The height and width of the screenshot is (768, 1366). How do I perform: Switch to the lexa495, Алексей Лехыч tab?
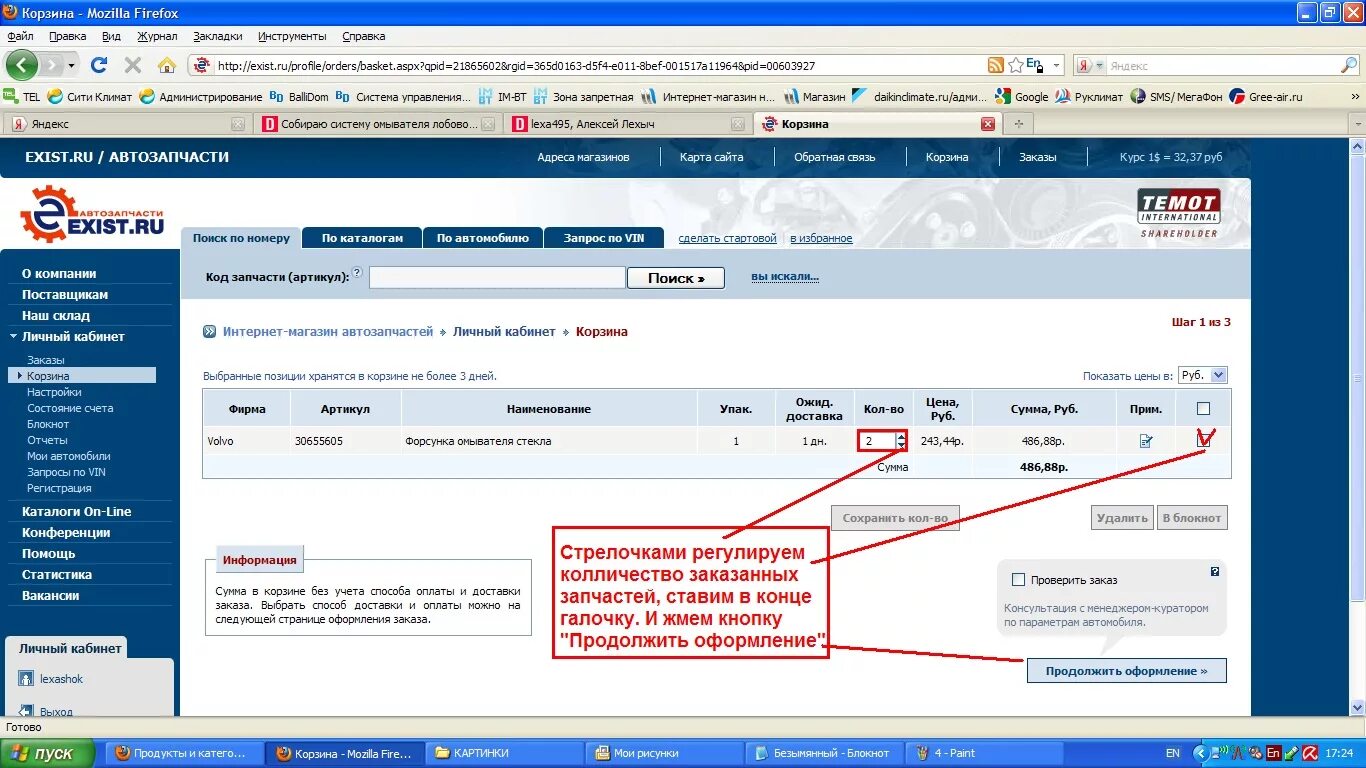click(627, 124)
